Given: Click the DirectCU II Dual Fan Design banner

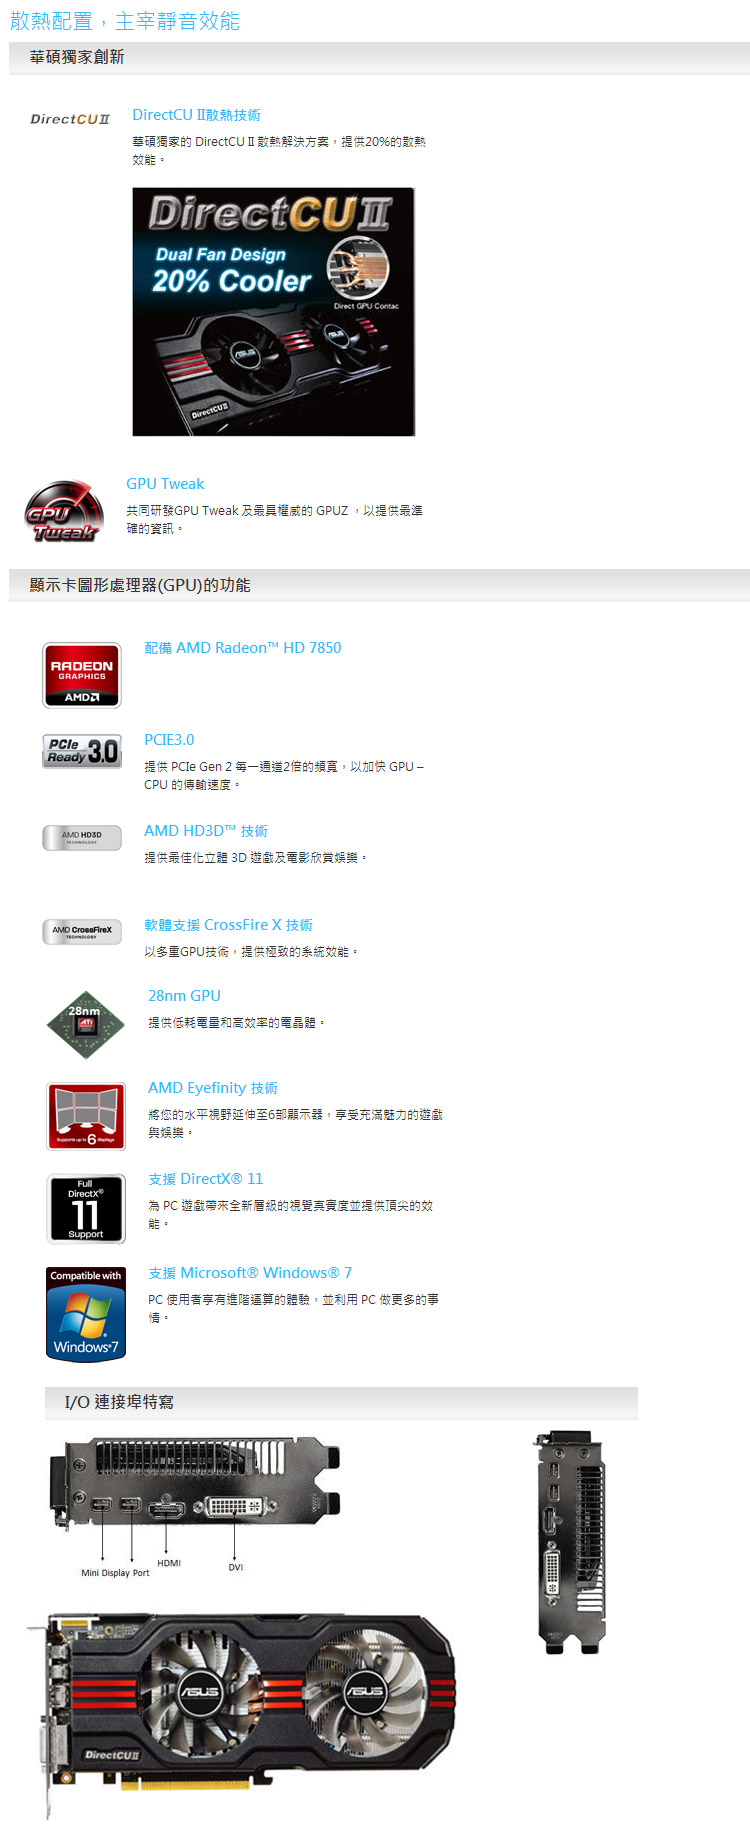Looking at the screenshot, I should (273, 312).
